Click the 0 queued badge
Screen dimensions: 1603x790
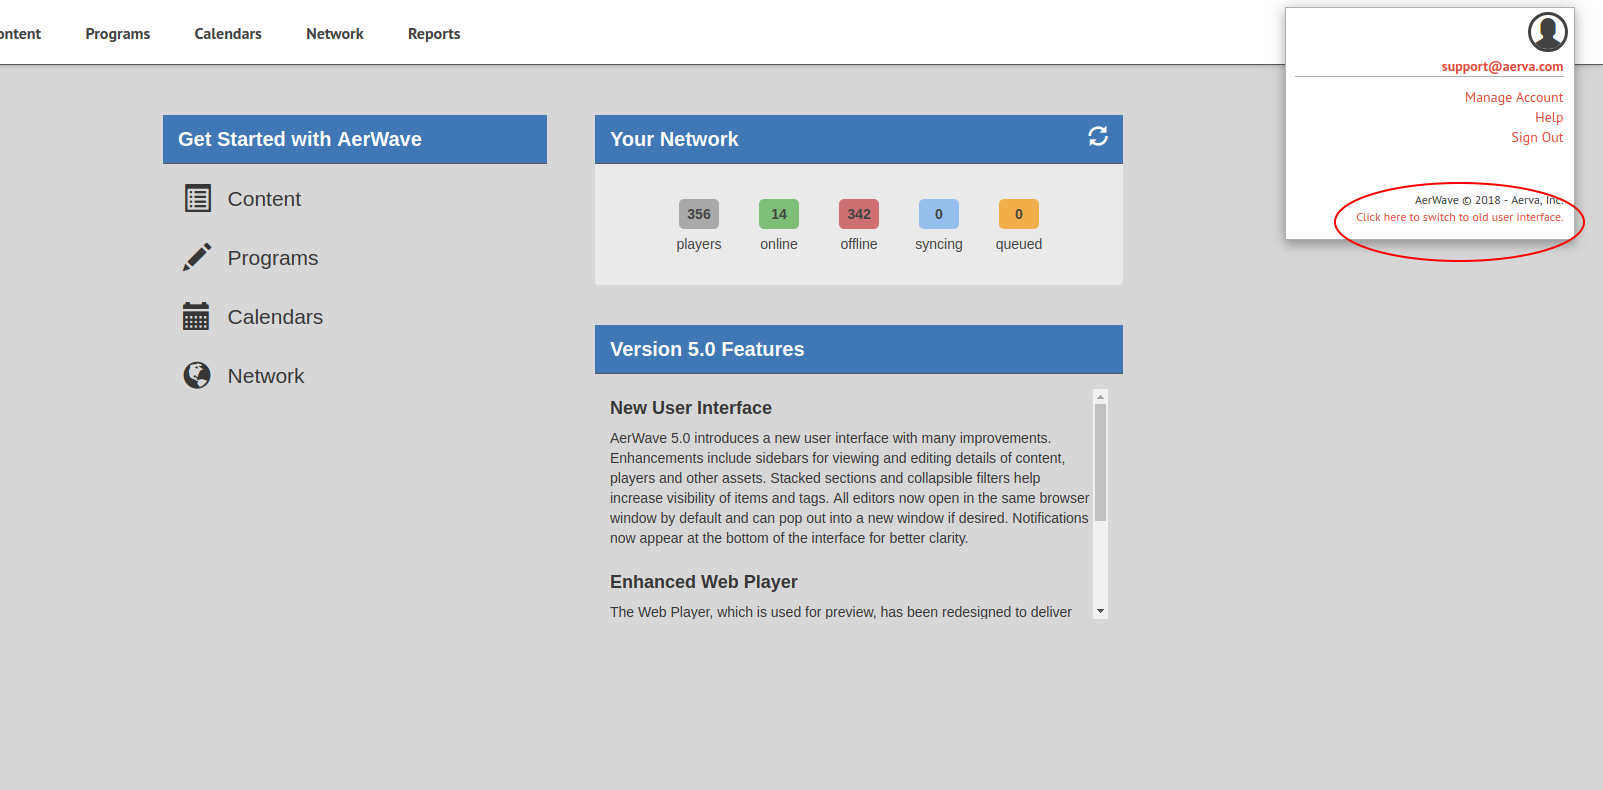(1019, 214)
